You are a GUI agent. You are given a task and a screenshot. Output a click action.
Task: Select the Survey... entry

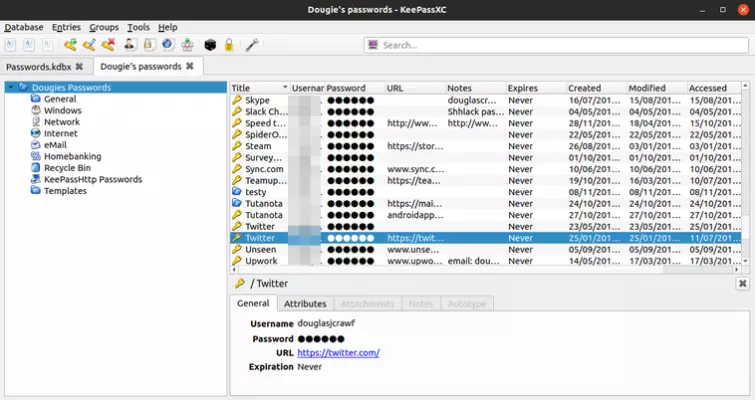tap(485, 158)
